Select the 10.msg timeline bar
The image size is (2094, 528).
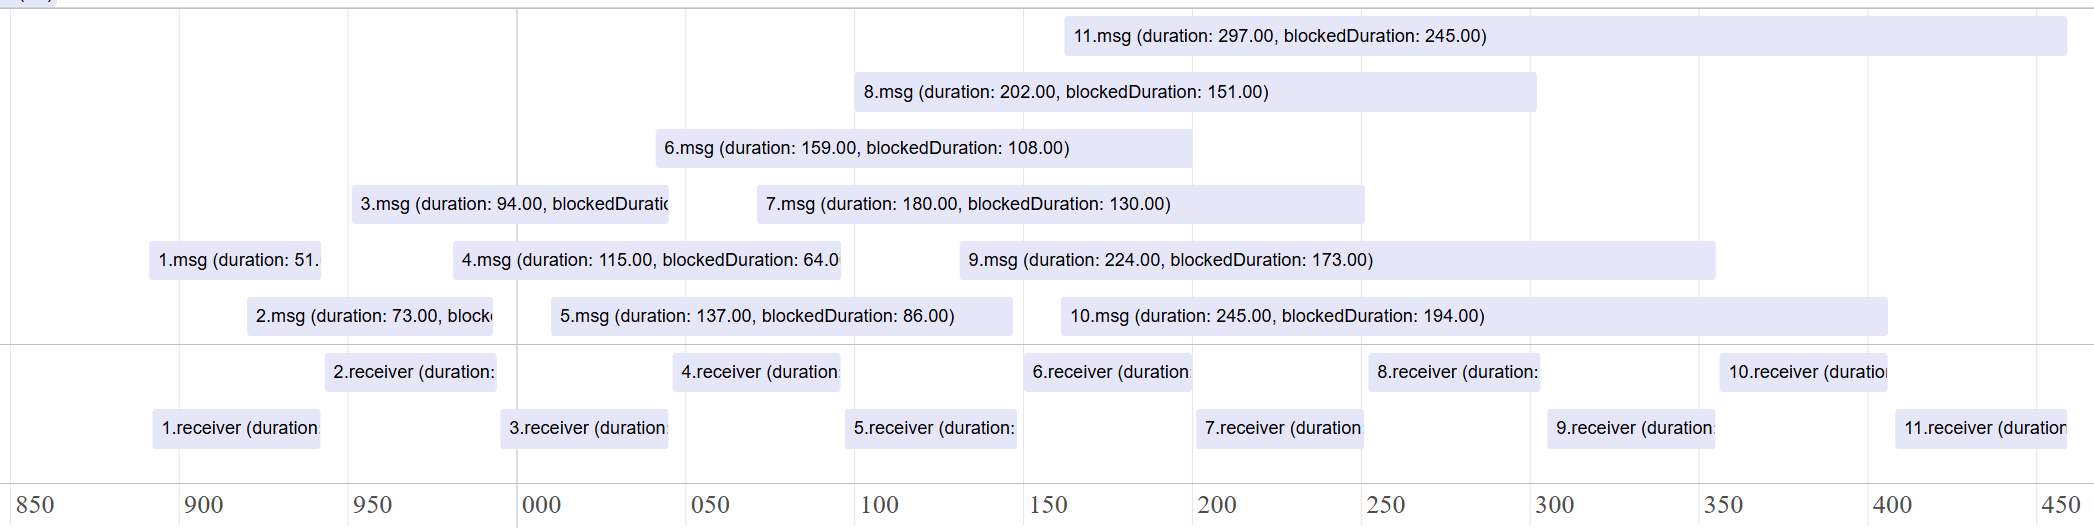1474,316
